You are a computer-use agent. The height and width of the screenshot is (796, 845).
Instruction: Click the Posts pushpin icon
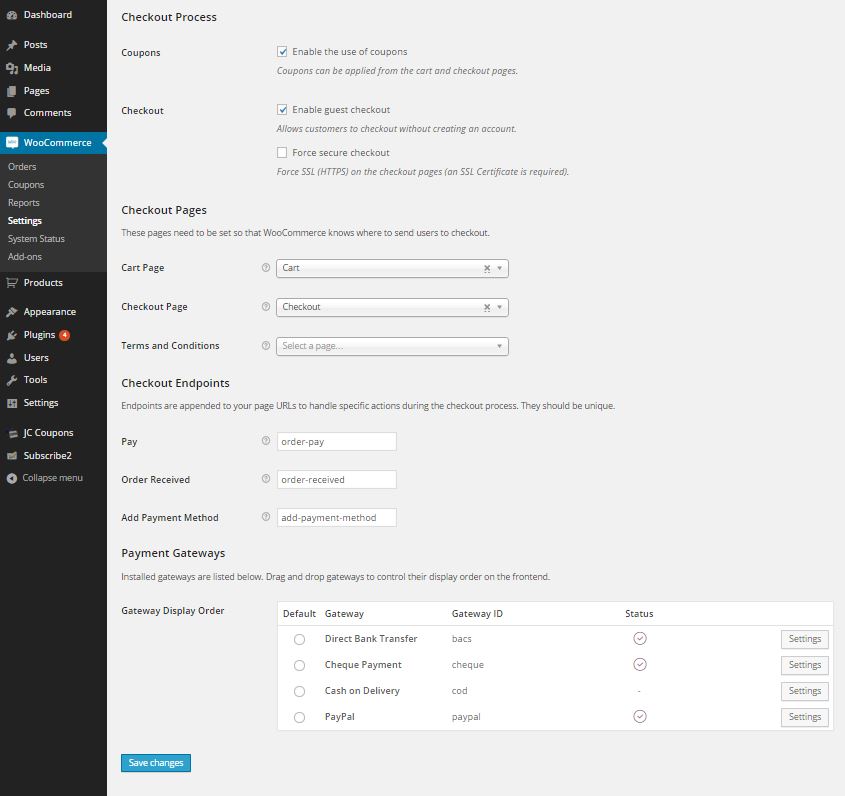pos(14,43)
